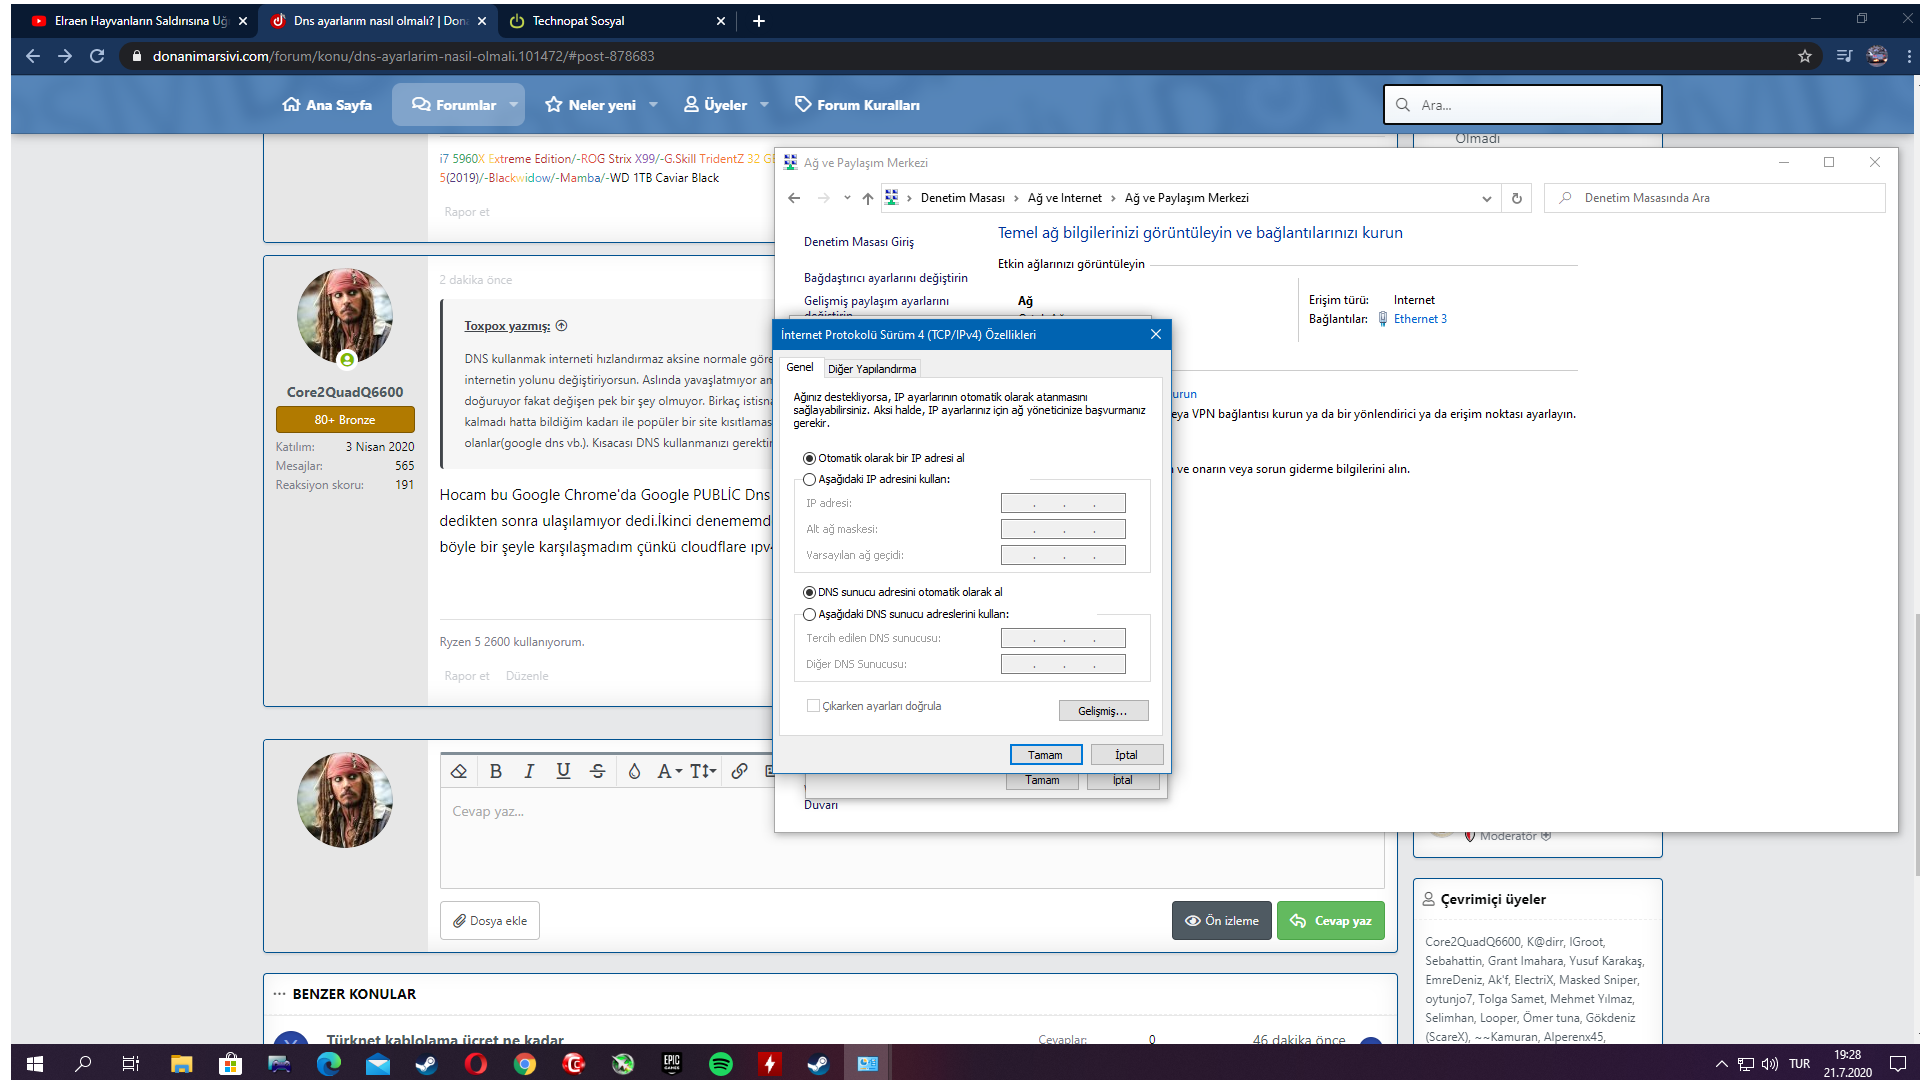Open text color droplet picker
1920x1080 pixels.
(x=634, y=771)
